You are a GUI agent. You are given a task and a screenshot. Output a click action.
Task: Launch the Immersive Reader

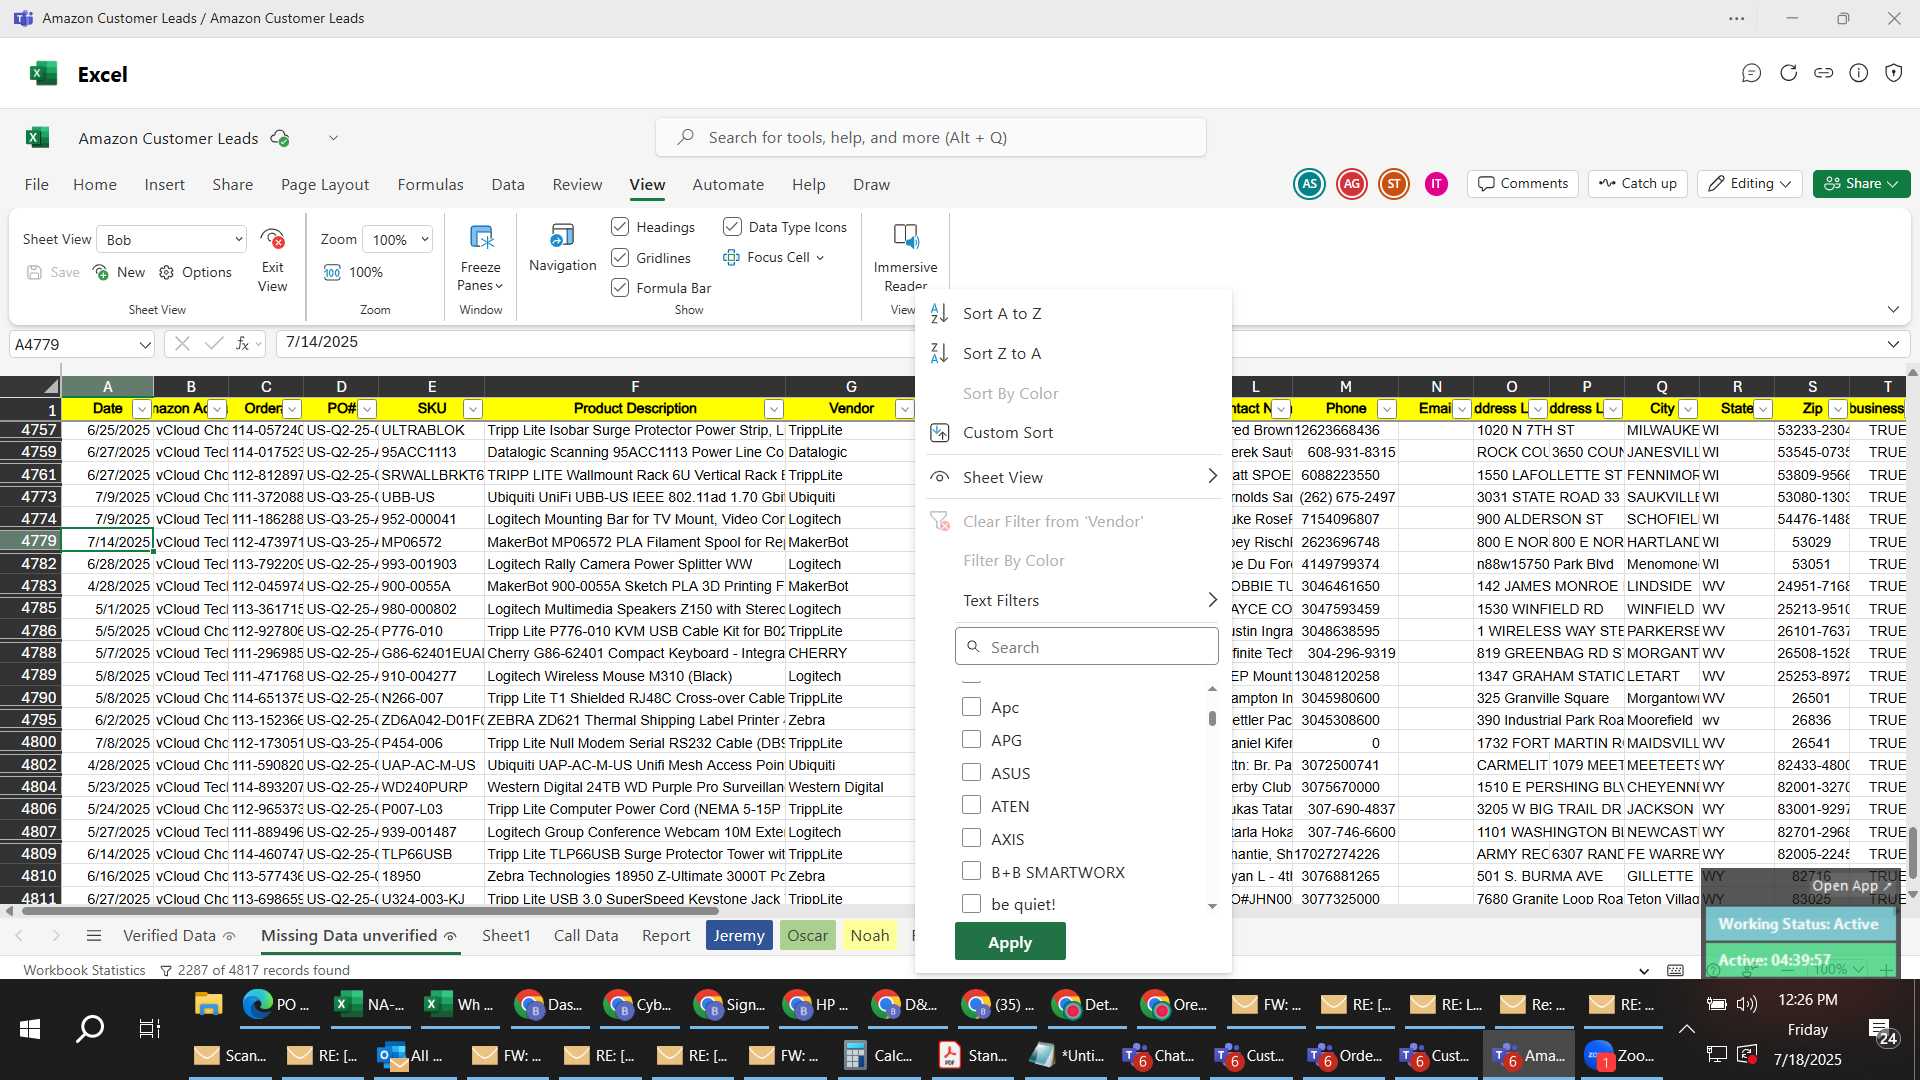905,237
